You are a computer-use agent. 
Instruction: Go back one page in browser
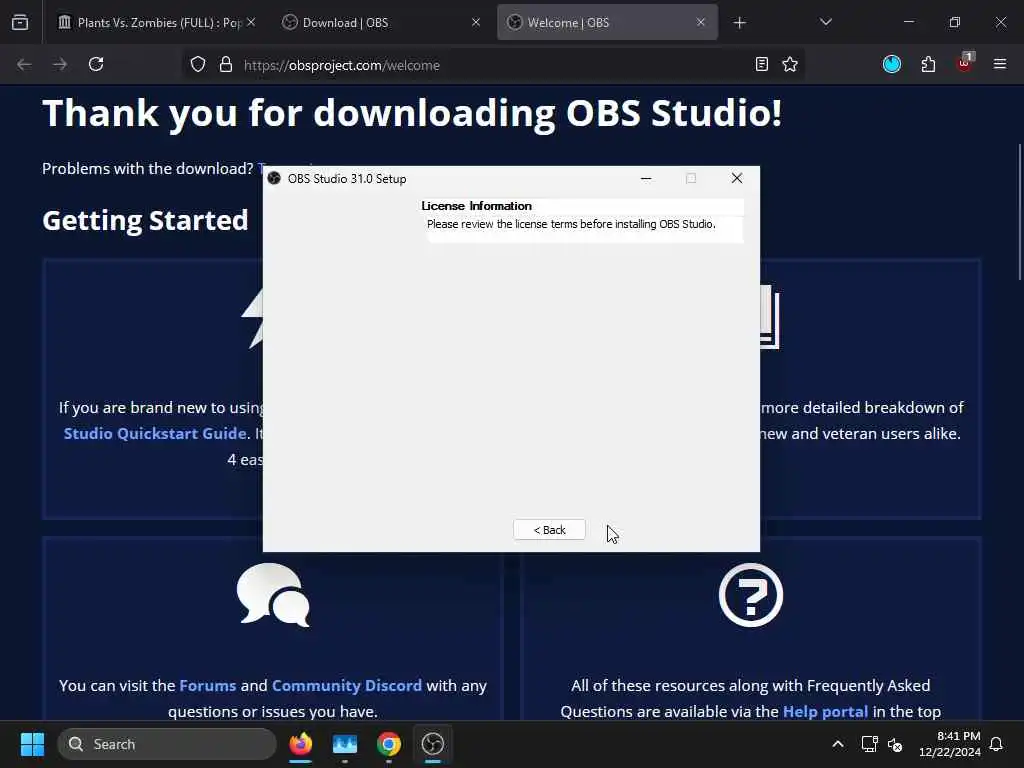pyautogui.click(x=24, y=64)
